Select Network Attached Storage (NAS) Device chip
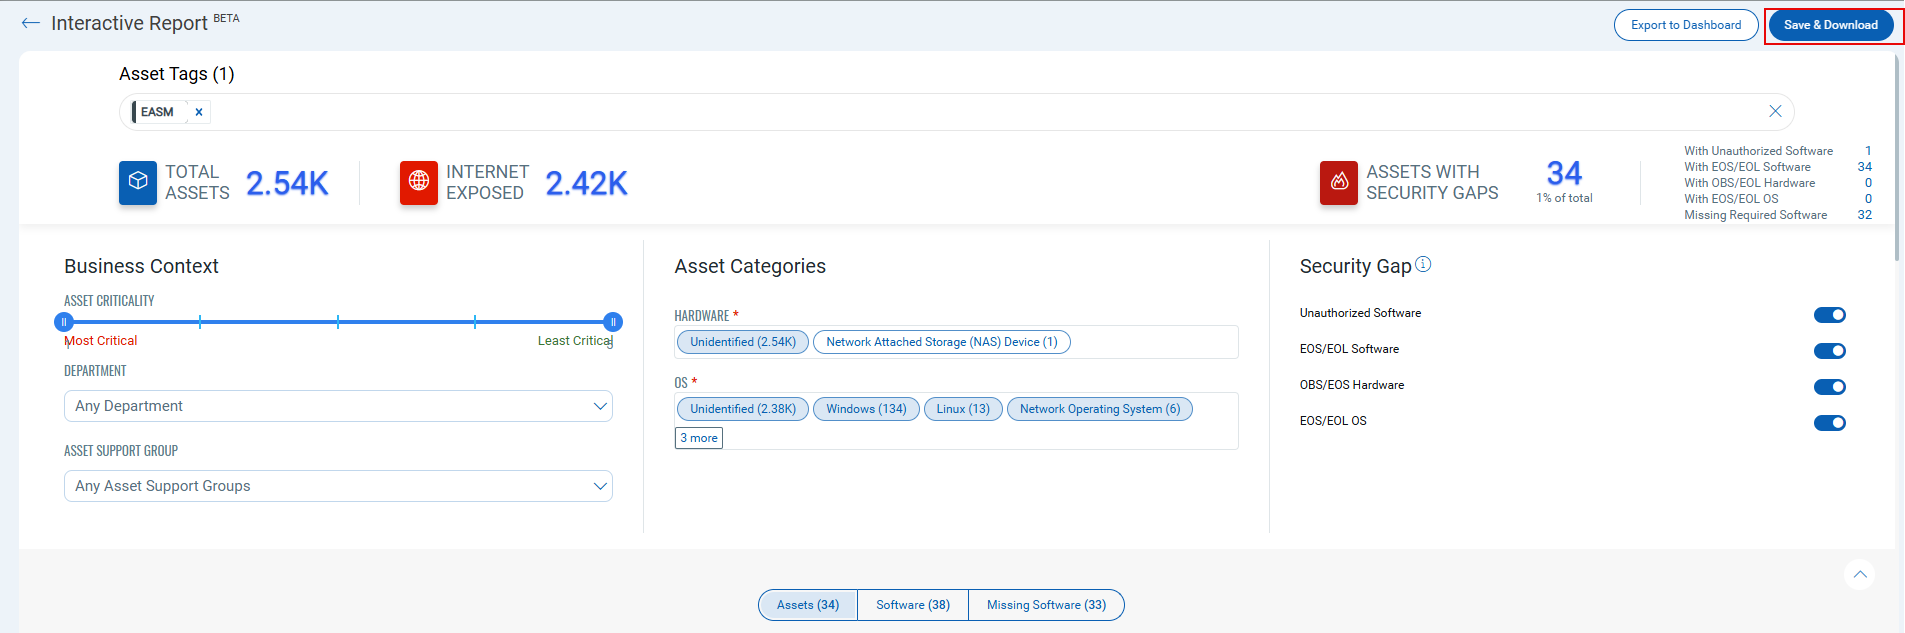Screen dimensions: 1905x633 coord(942,342)
